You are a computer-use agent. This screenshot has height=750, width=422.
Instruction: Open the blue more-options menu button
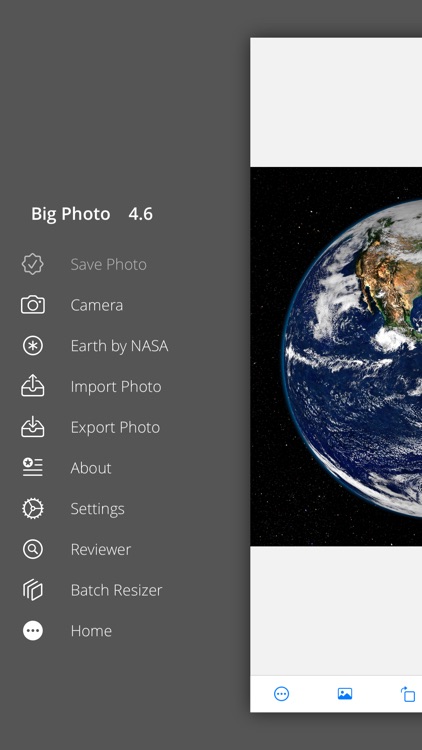pyautogui.click(x=281, y=694)
